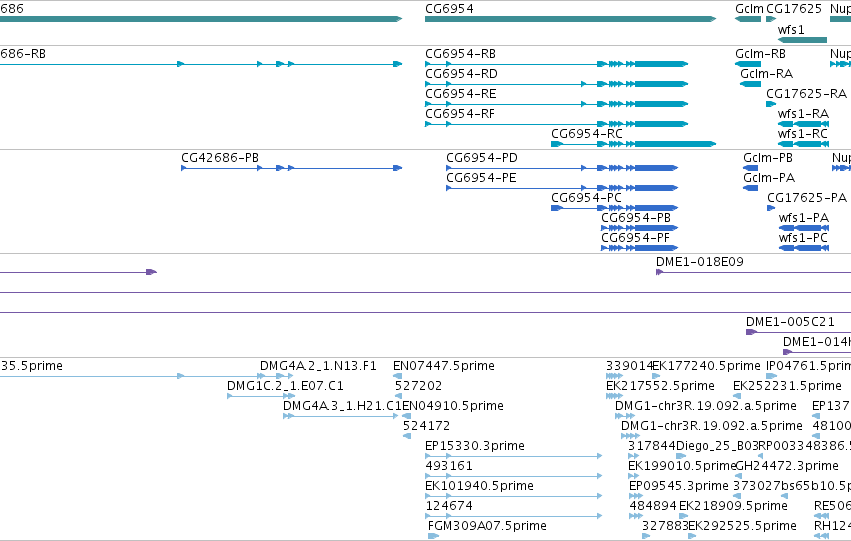Open the DME1-018E09 clone label
851x541 pixels.
pyautogui.click(x=700, y=262)
